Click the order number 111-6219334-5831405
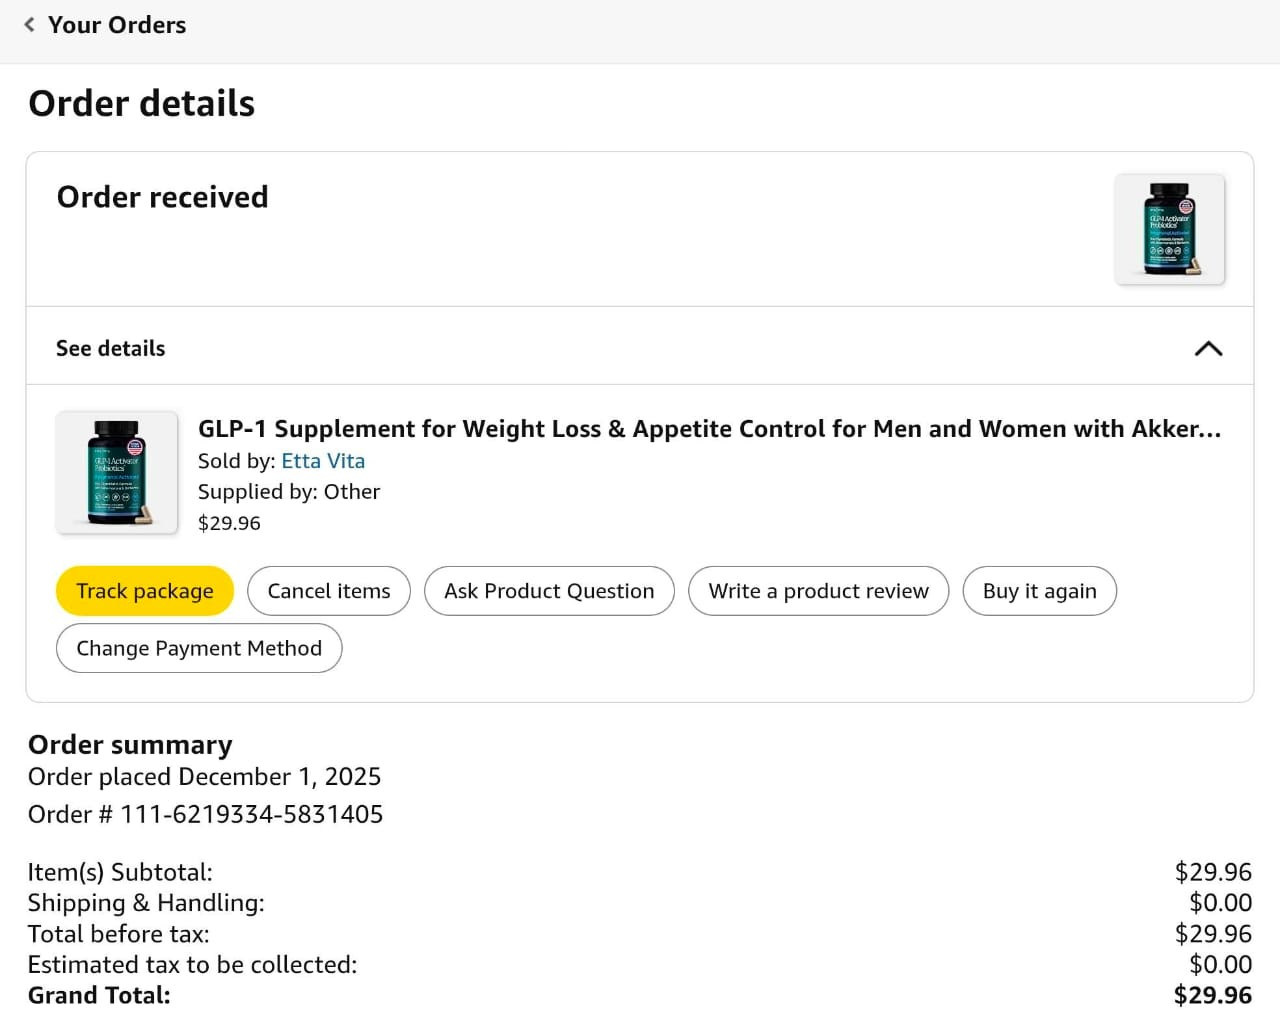 [251, 814]
